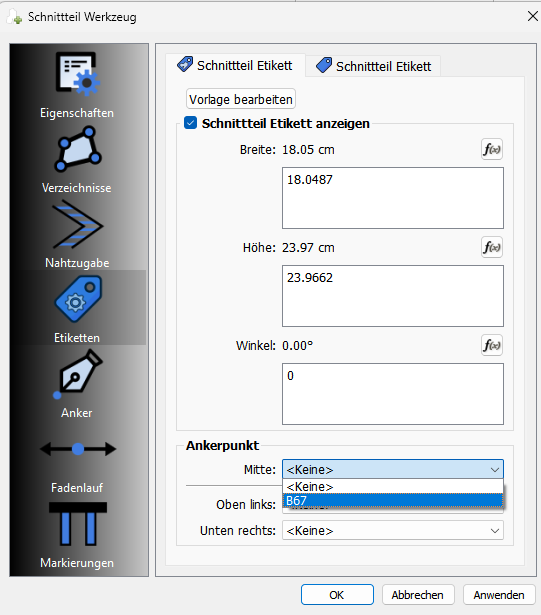Select the first Schnittteil Etikett tab
The height and width of the screenshot is (615, 541).
click(235, 65)
